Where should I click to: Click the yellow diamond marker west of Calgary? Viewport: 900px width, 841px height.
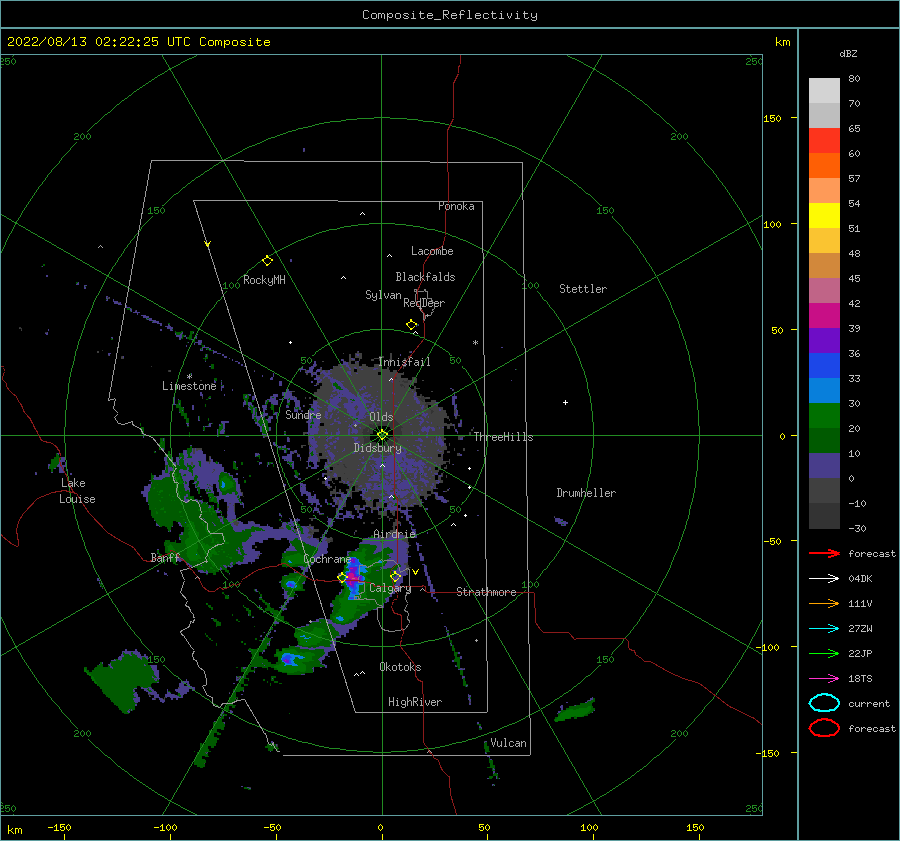point(343,577)
